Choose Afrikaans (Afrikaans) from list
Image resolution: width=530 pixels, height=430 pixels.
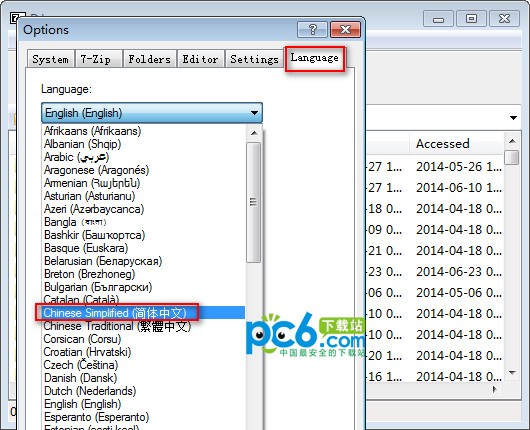click(144, 131)
